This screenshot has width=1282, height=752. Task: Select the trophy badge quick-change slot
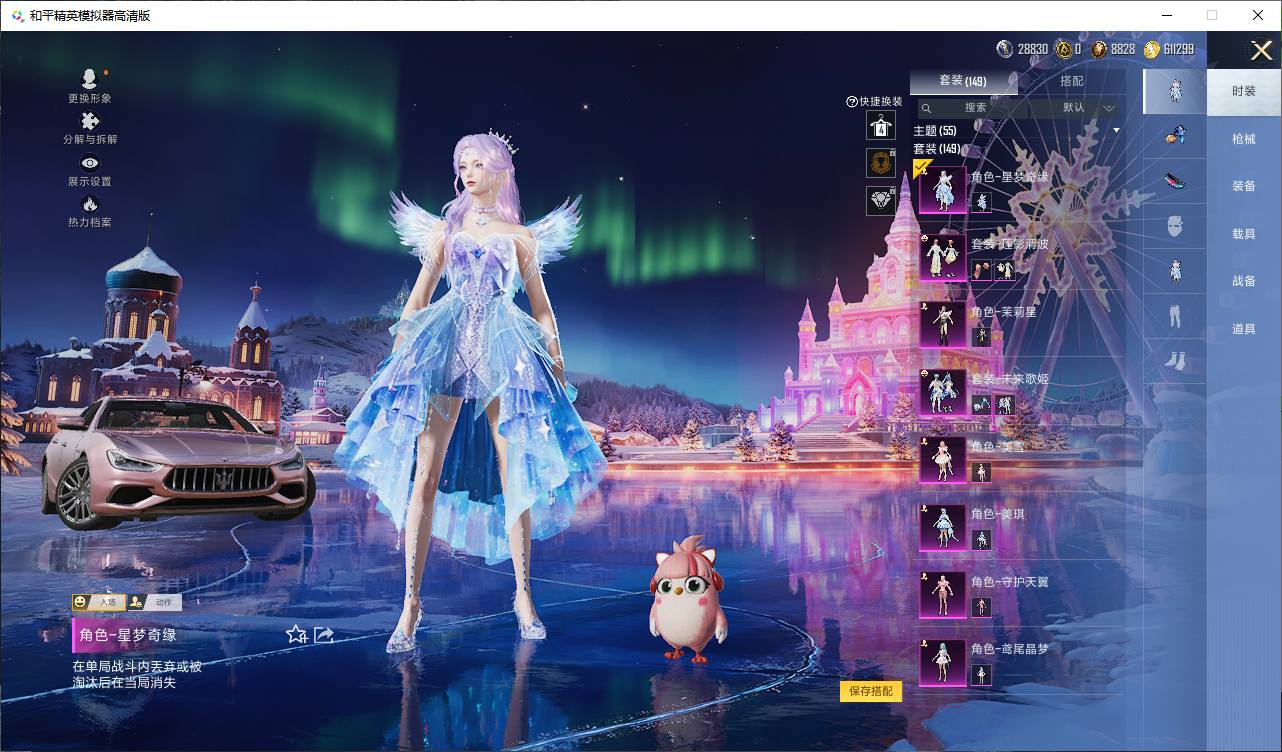pyautogui.click(x=881, y=163)
